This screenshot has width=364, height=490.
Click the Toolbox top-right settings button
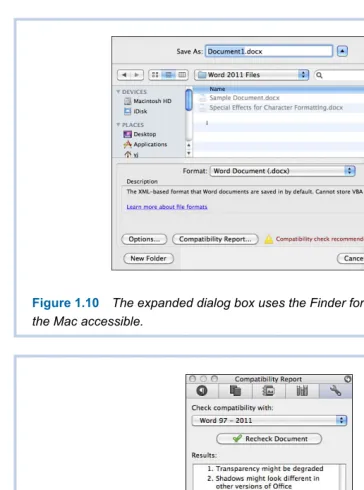[348, 379]
